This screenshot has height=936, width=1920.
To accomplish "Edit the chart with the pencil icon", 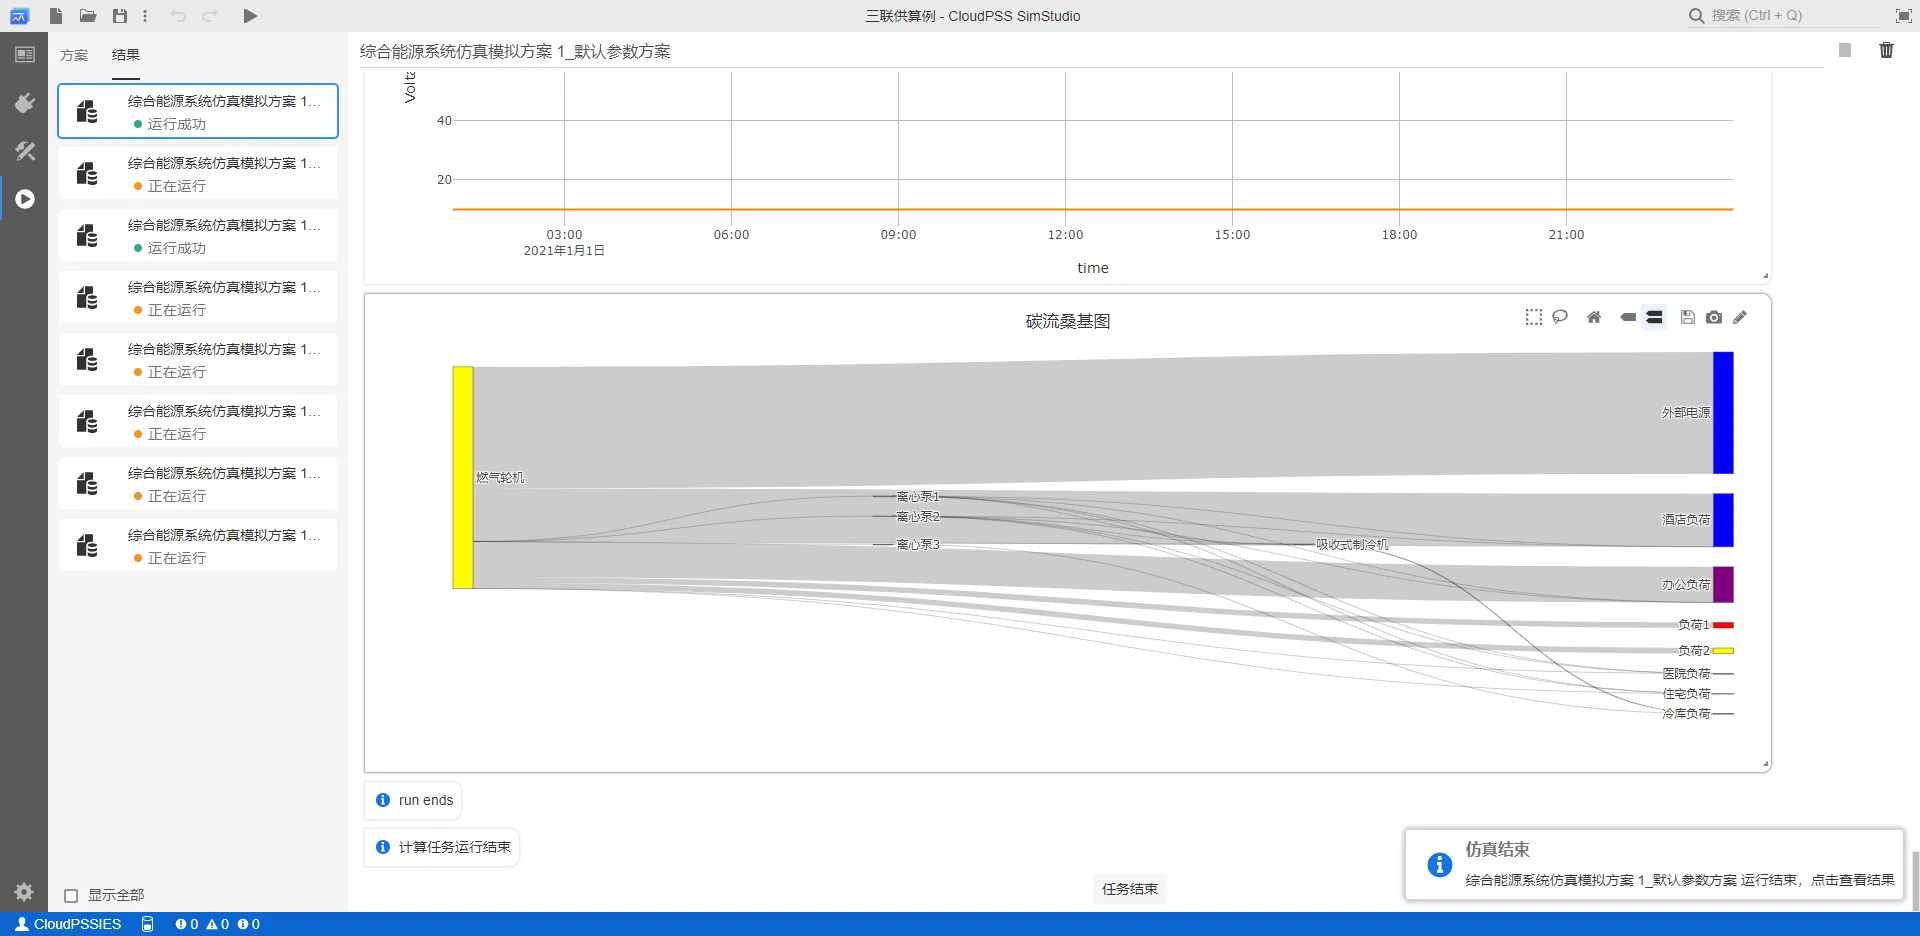I will click(1740, 317).
